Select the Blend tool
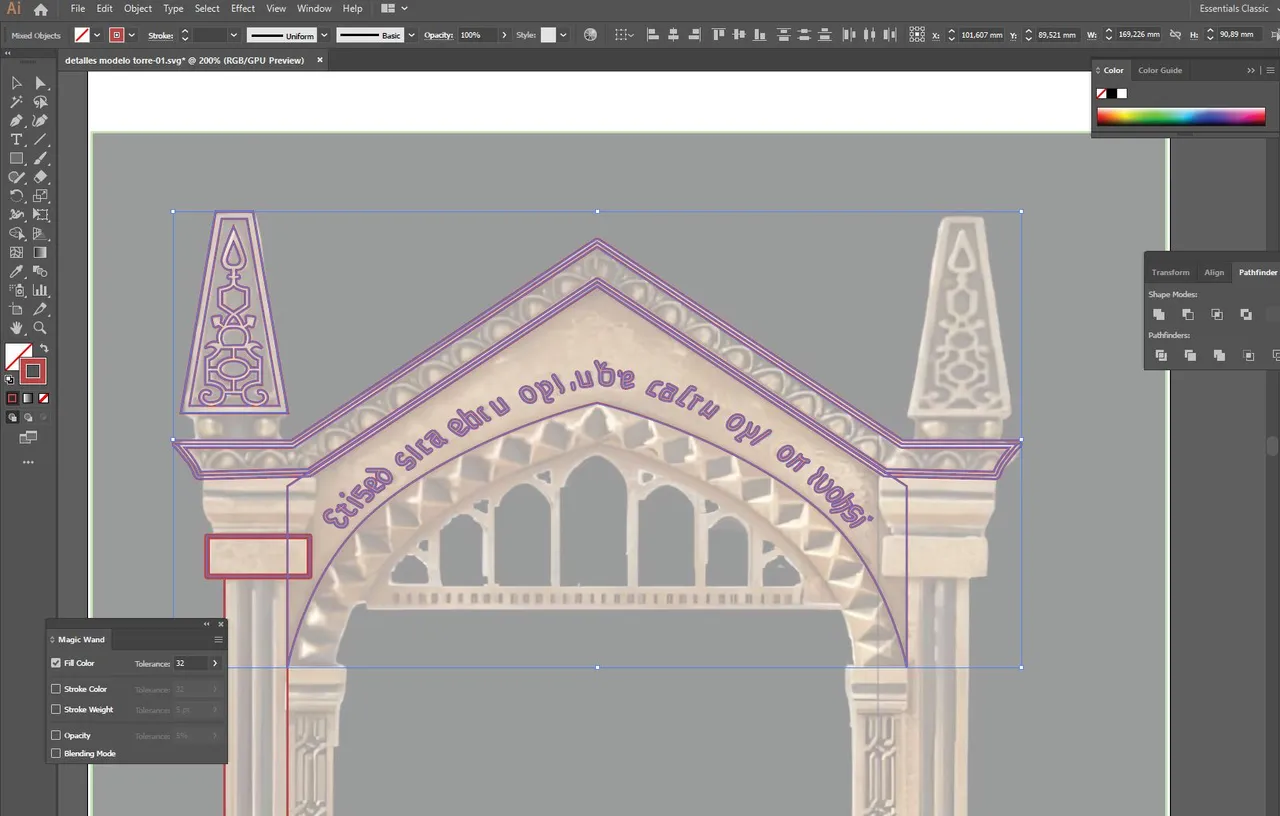The width and height of the screenshot is (1280, 816). click(41, 272)
